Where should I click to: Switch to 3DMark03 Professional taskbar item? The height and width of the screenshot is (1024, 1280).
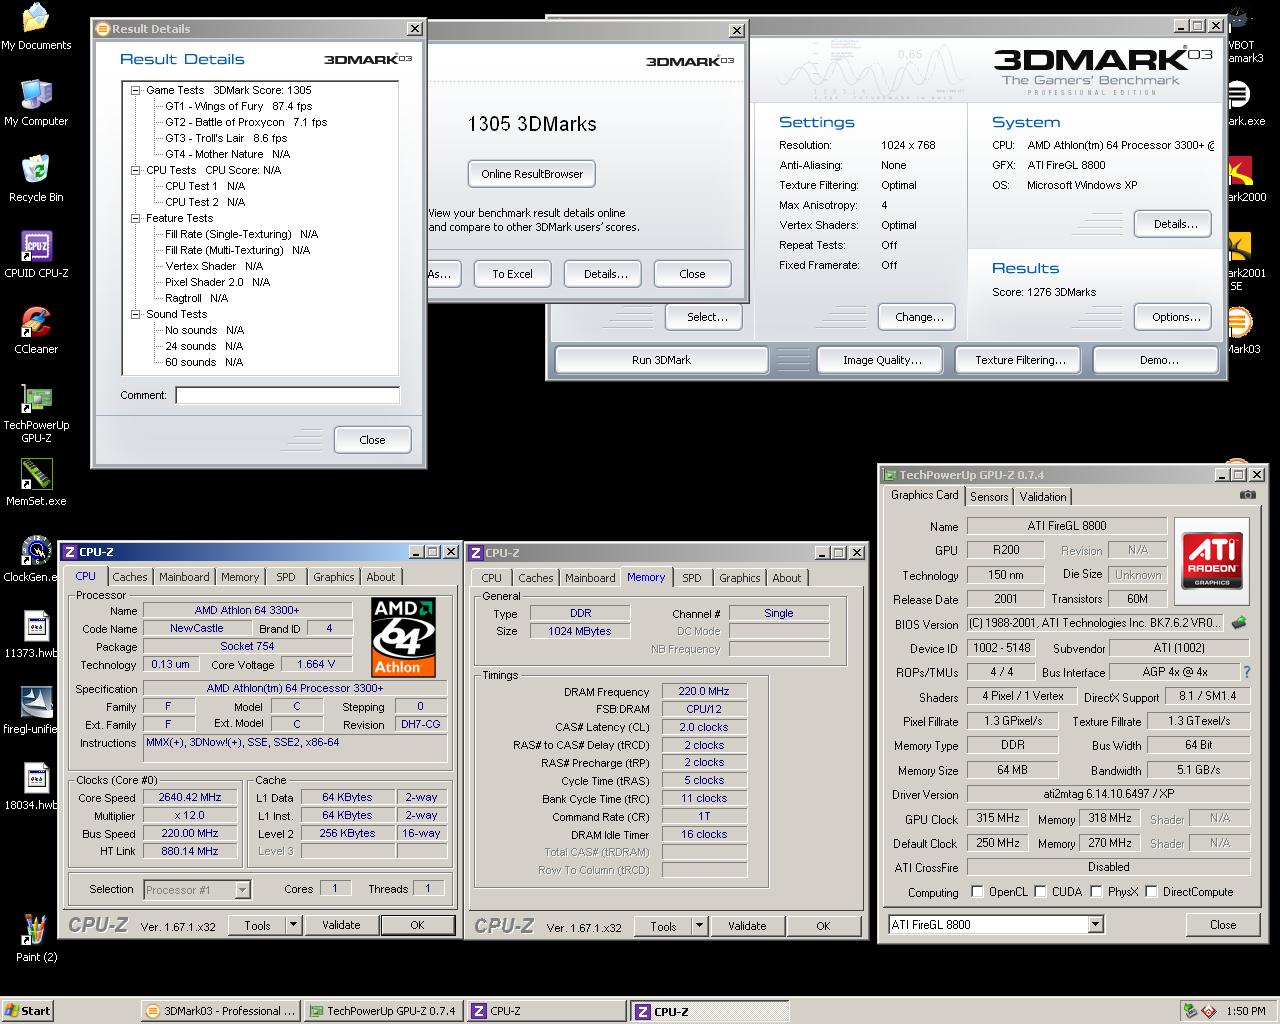[x=220, y=1011]
